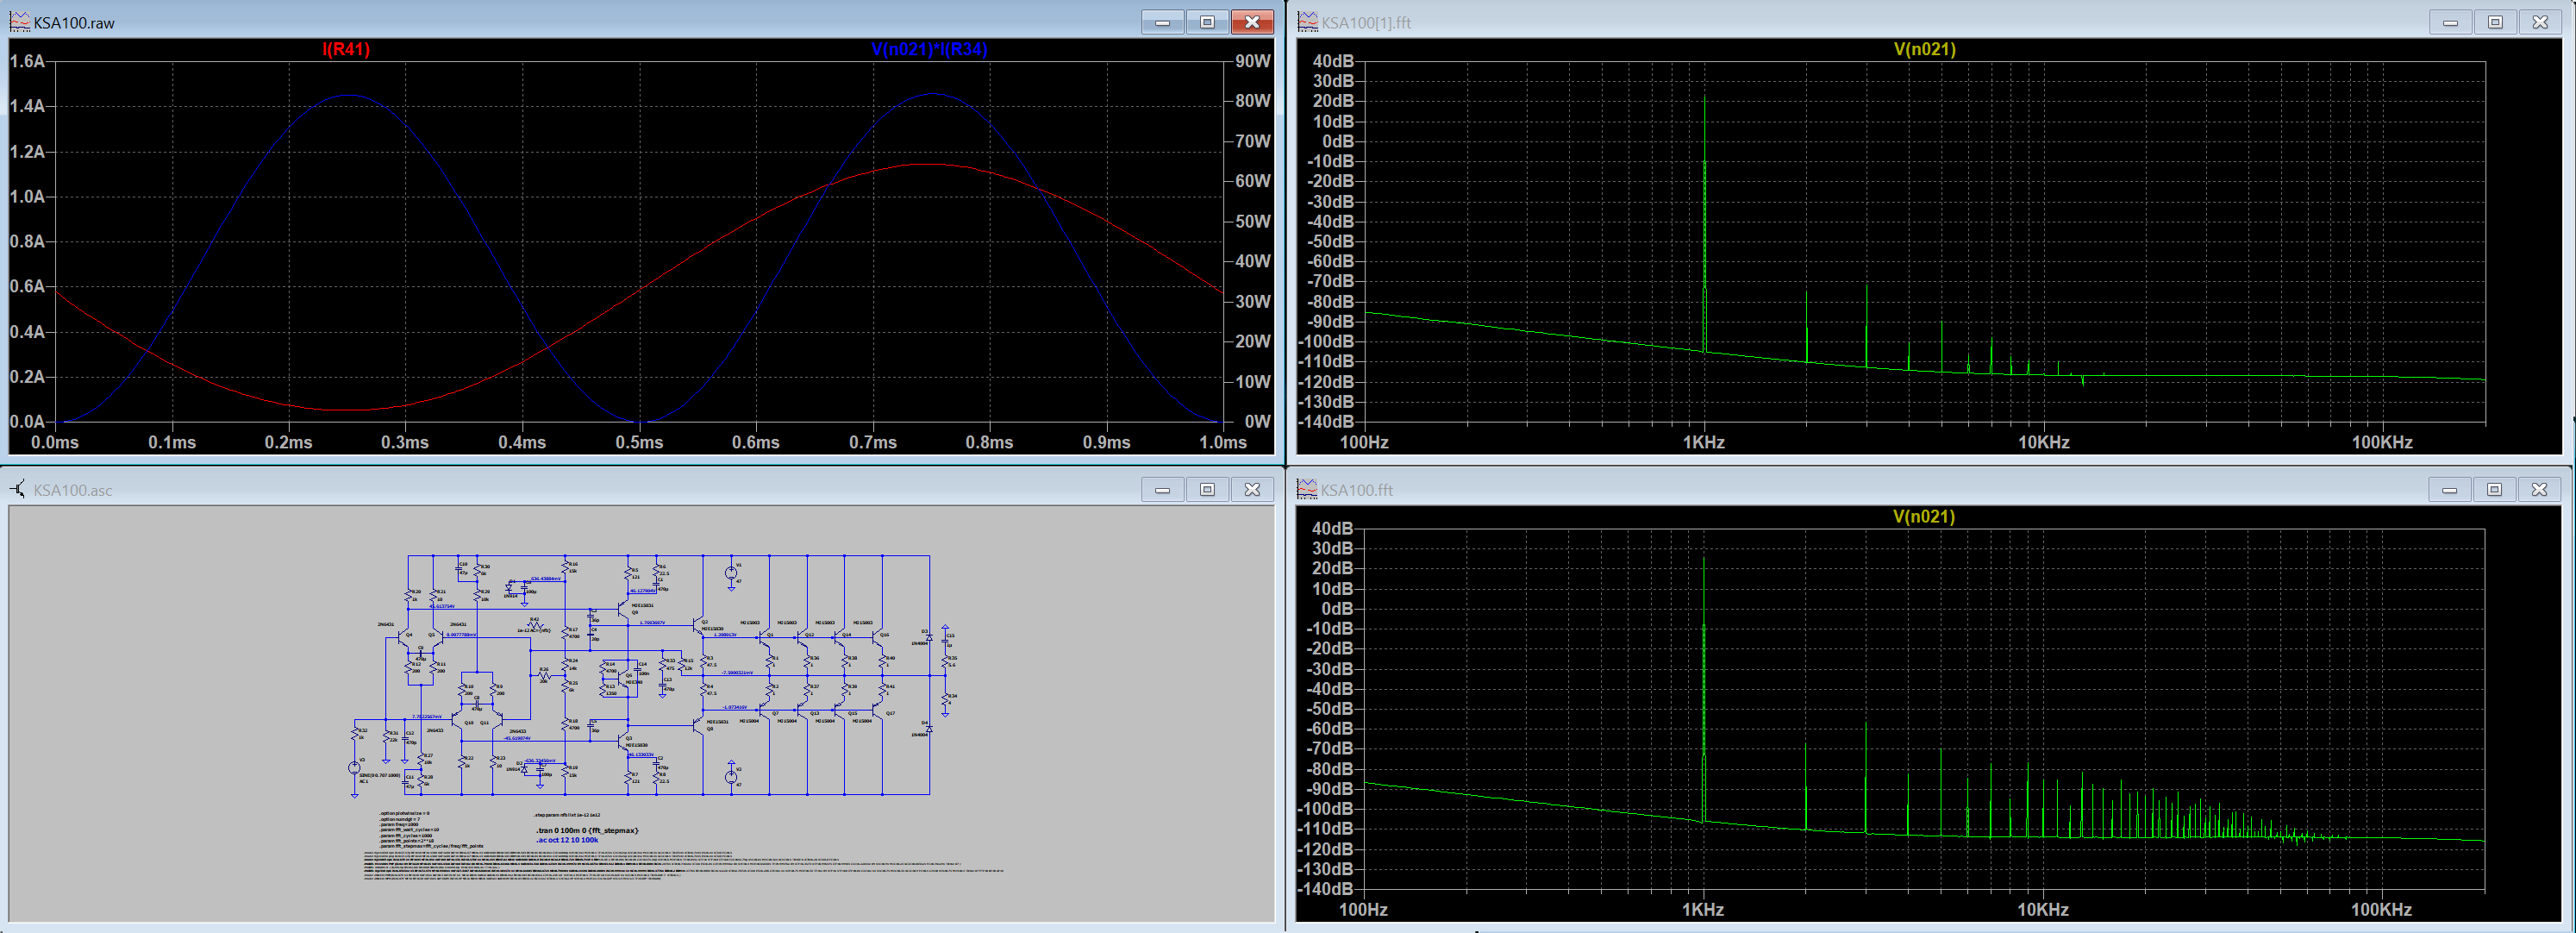
Task: Click the KSA100.asc title bar text
Action: (73, 490)
